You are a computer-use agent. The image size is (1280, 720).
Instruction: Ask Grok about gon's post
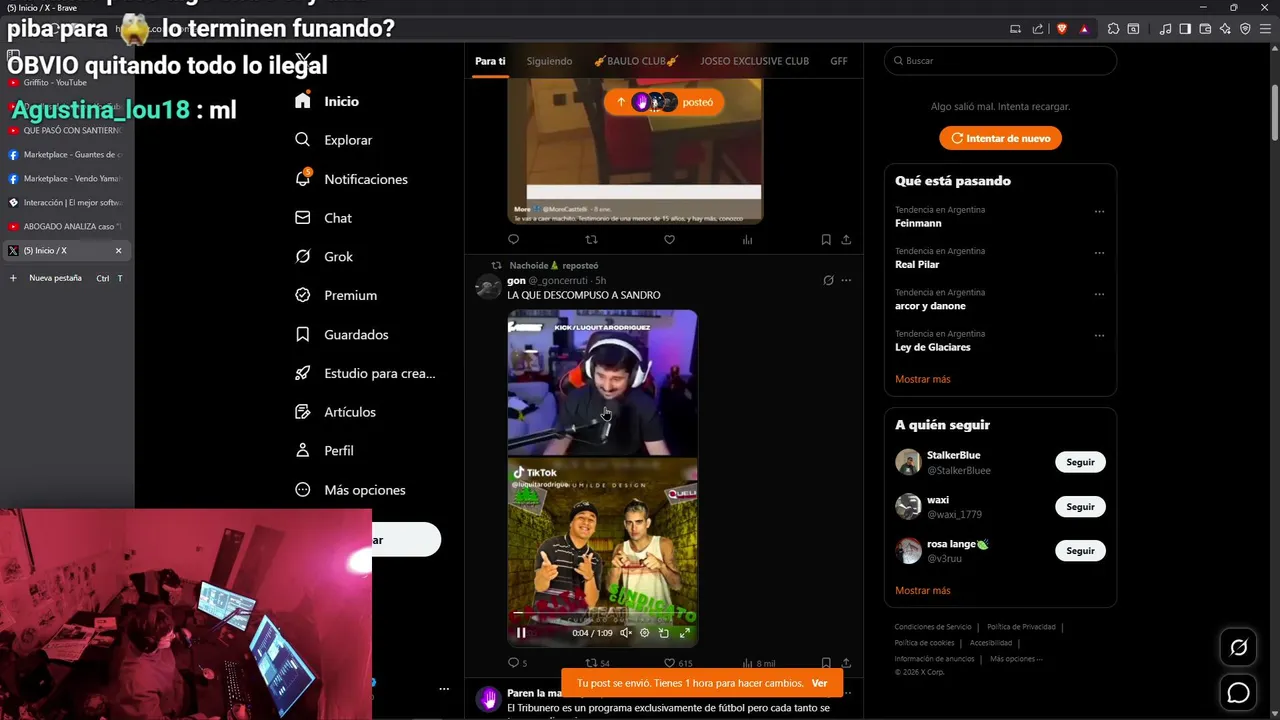[828, 281]
